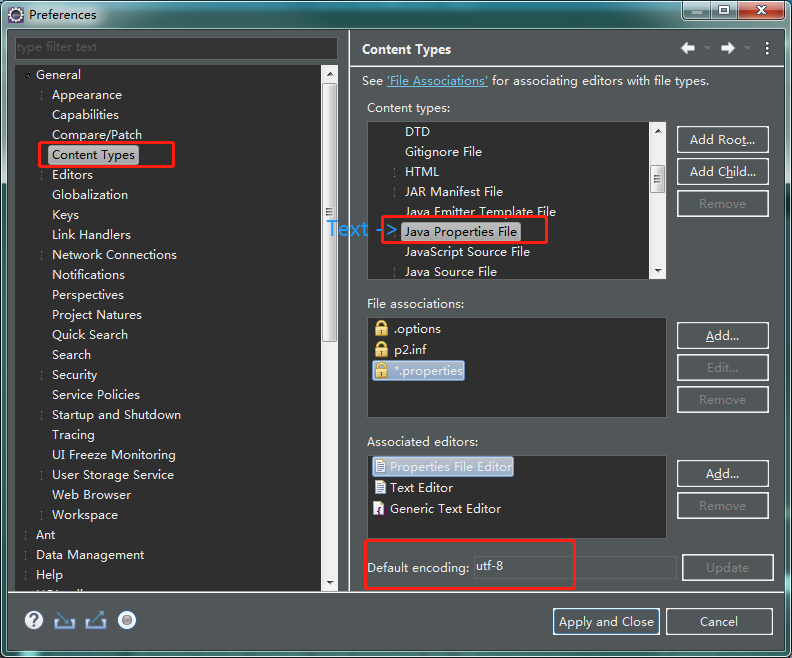This screenshot has width=792, height=658.
Task: Select JavaScript Source File type
Action: point(467,252)
